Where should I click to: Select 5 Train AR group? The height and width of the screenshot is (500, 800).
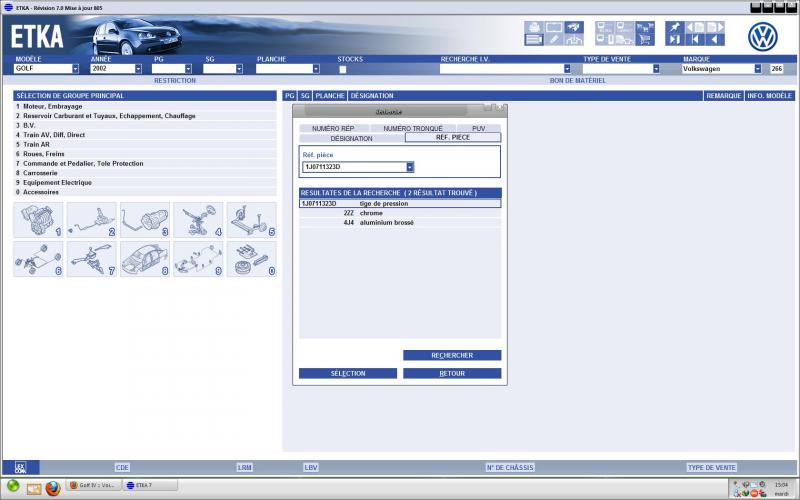pyautogui.click(x=145, y=144)
